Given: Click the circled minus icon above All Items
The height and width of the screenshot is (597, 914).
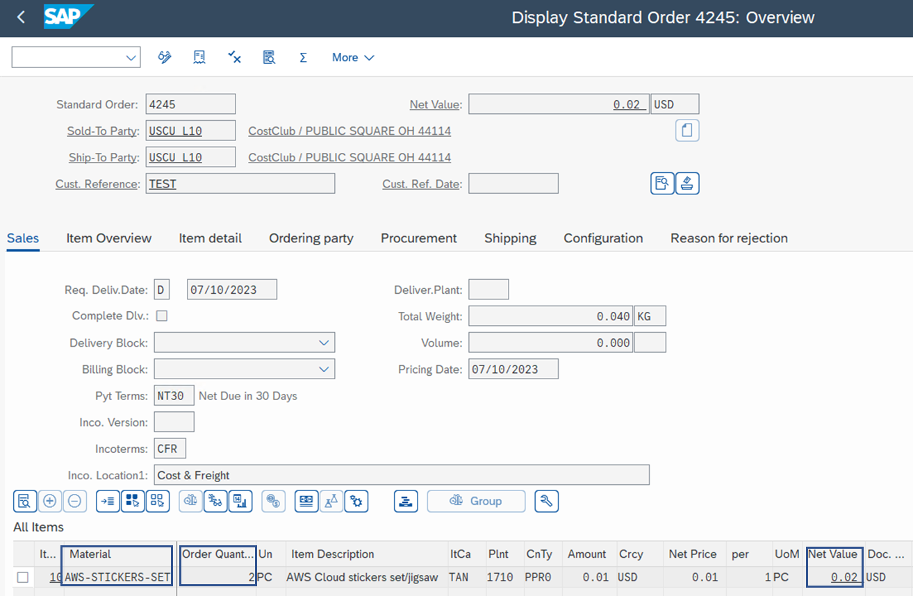Looking at the screenshot, I should [75, 501].
